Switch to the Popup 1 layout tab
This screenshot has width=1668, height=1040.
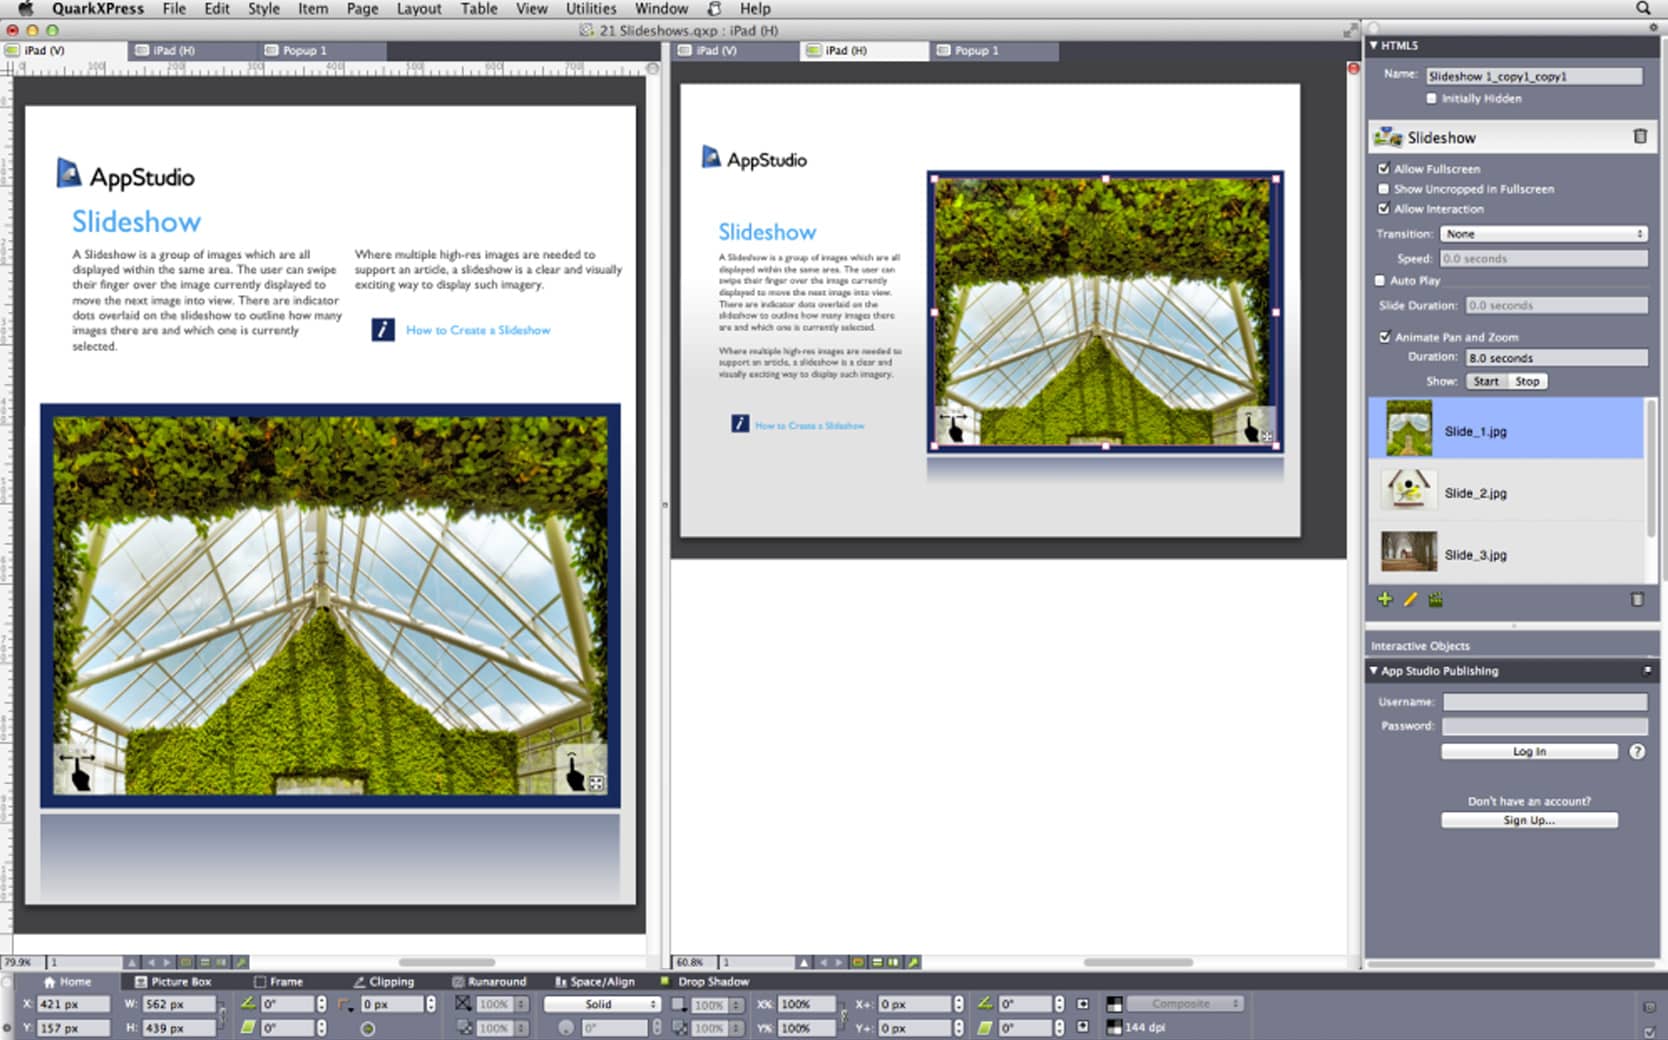303,50
